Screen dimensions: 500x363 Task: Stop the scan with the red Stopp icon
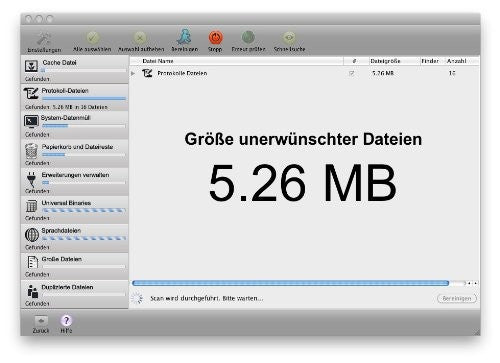click(x=215, y=38)
